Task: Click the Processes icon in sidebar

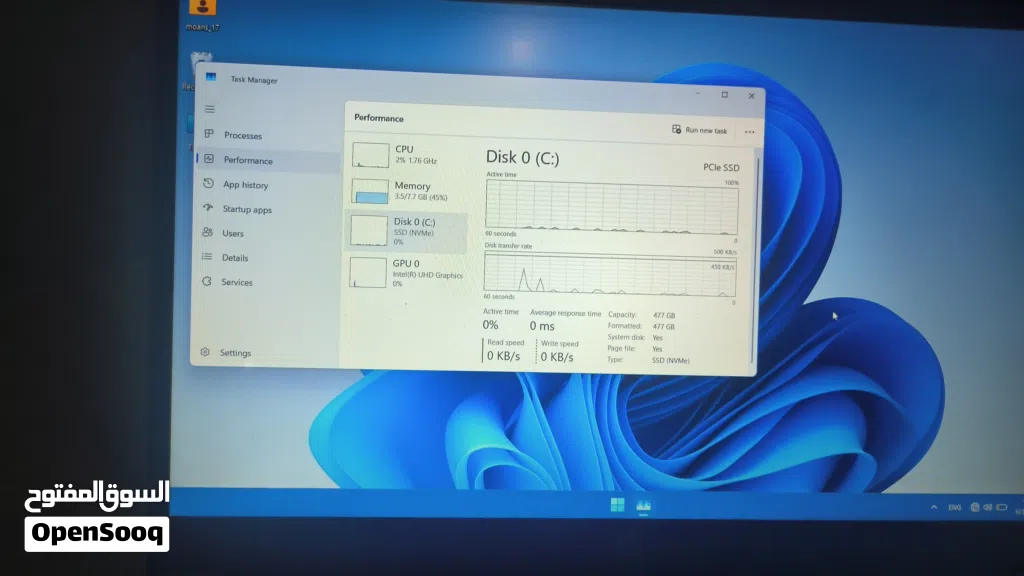Action: click(x=209, y=134)
